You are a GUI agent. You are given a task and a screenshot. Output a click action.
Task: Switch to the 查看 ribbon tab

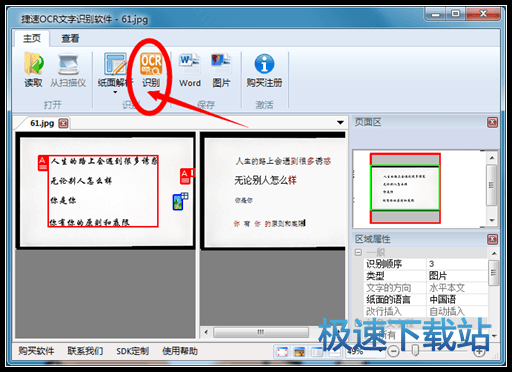(x=70, y=39)
